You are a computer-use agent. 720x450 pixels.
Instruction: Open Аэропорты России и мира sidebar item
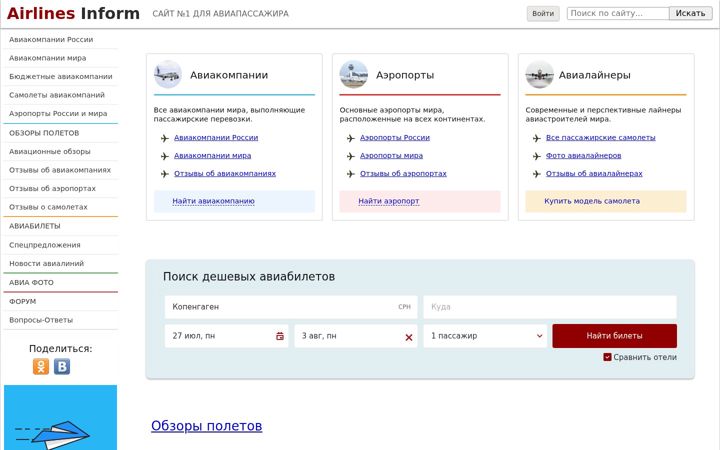click(60, 113)
